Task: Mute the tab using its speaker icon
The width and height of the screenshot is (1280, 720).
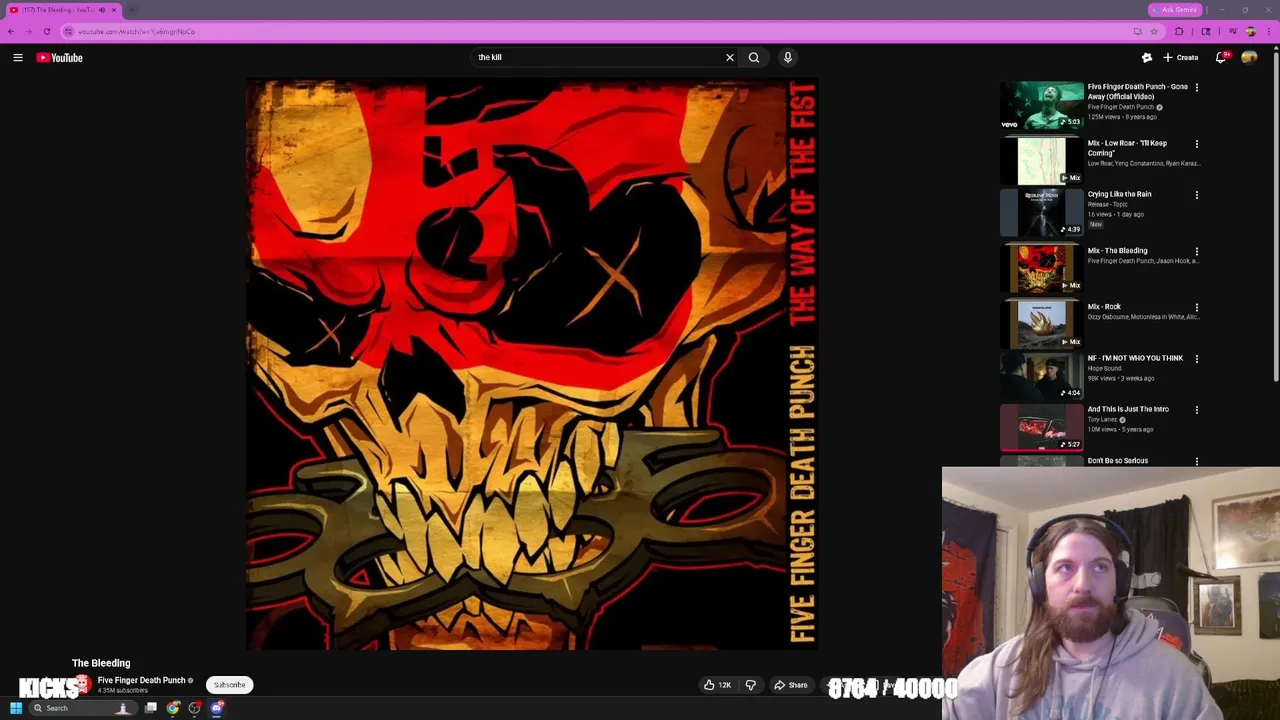Action: pyautogui.click(x=101, y=10)
